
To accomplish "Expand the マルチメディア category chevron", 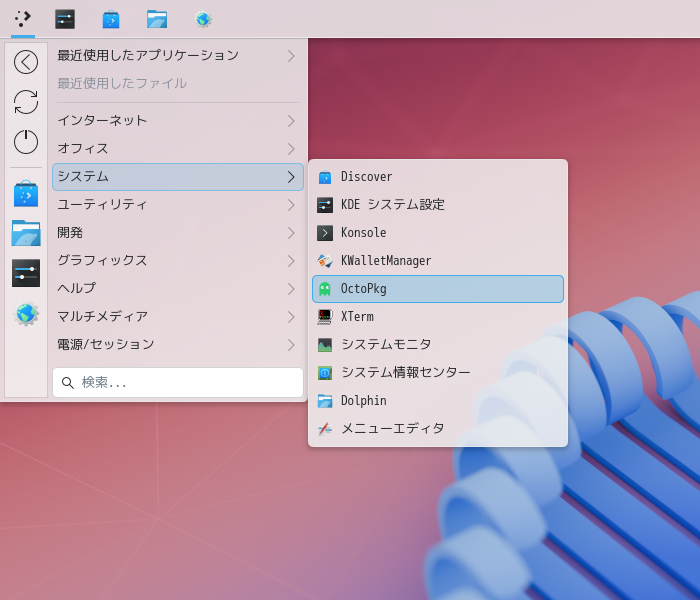I will point(291,317).
